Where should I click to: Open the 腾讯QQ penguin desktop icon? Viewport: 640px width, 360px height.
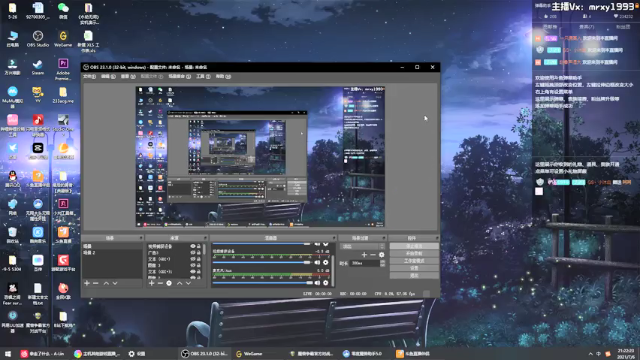click(13, 179)
